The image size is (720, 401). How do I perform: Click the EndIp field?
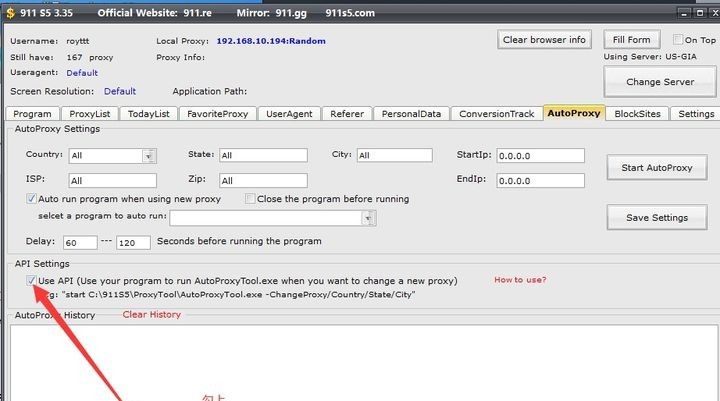(540, 181)
